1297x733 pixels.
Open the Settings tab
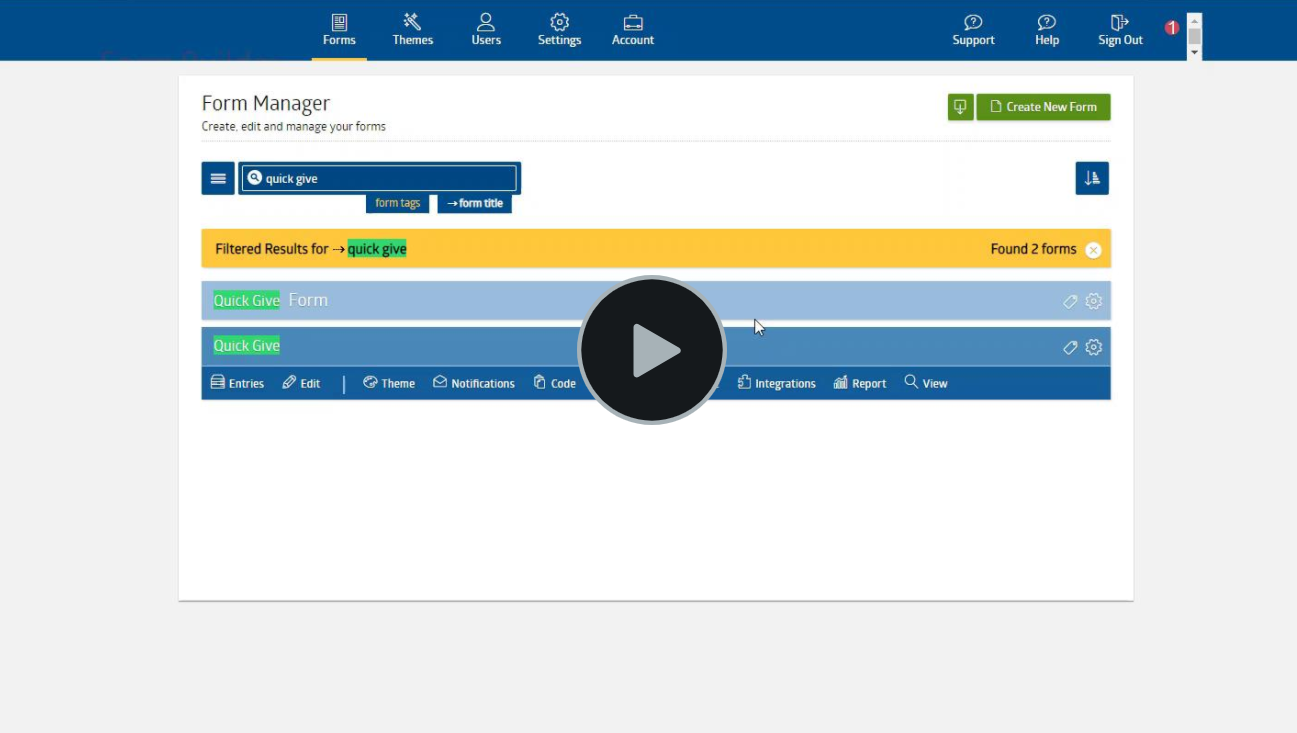pos(560,30)
